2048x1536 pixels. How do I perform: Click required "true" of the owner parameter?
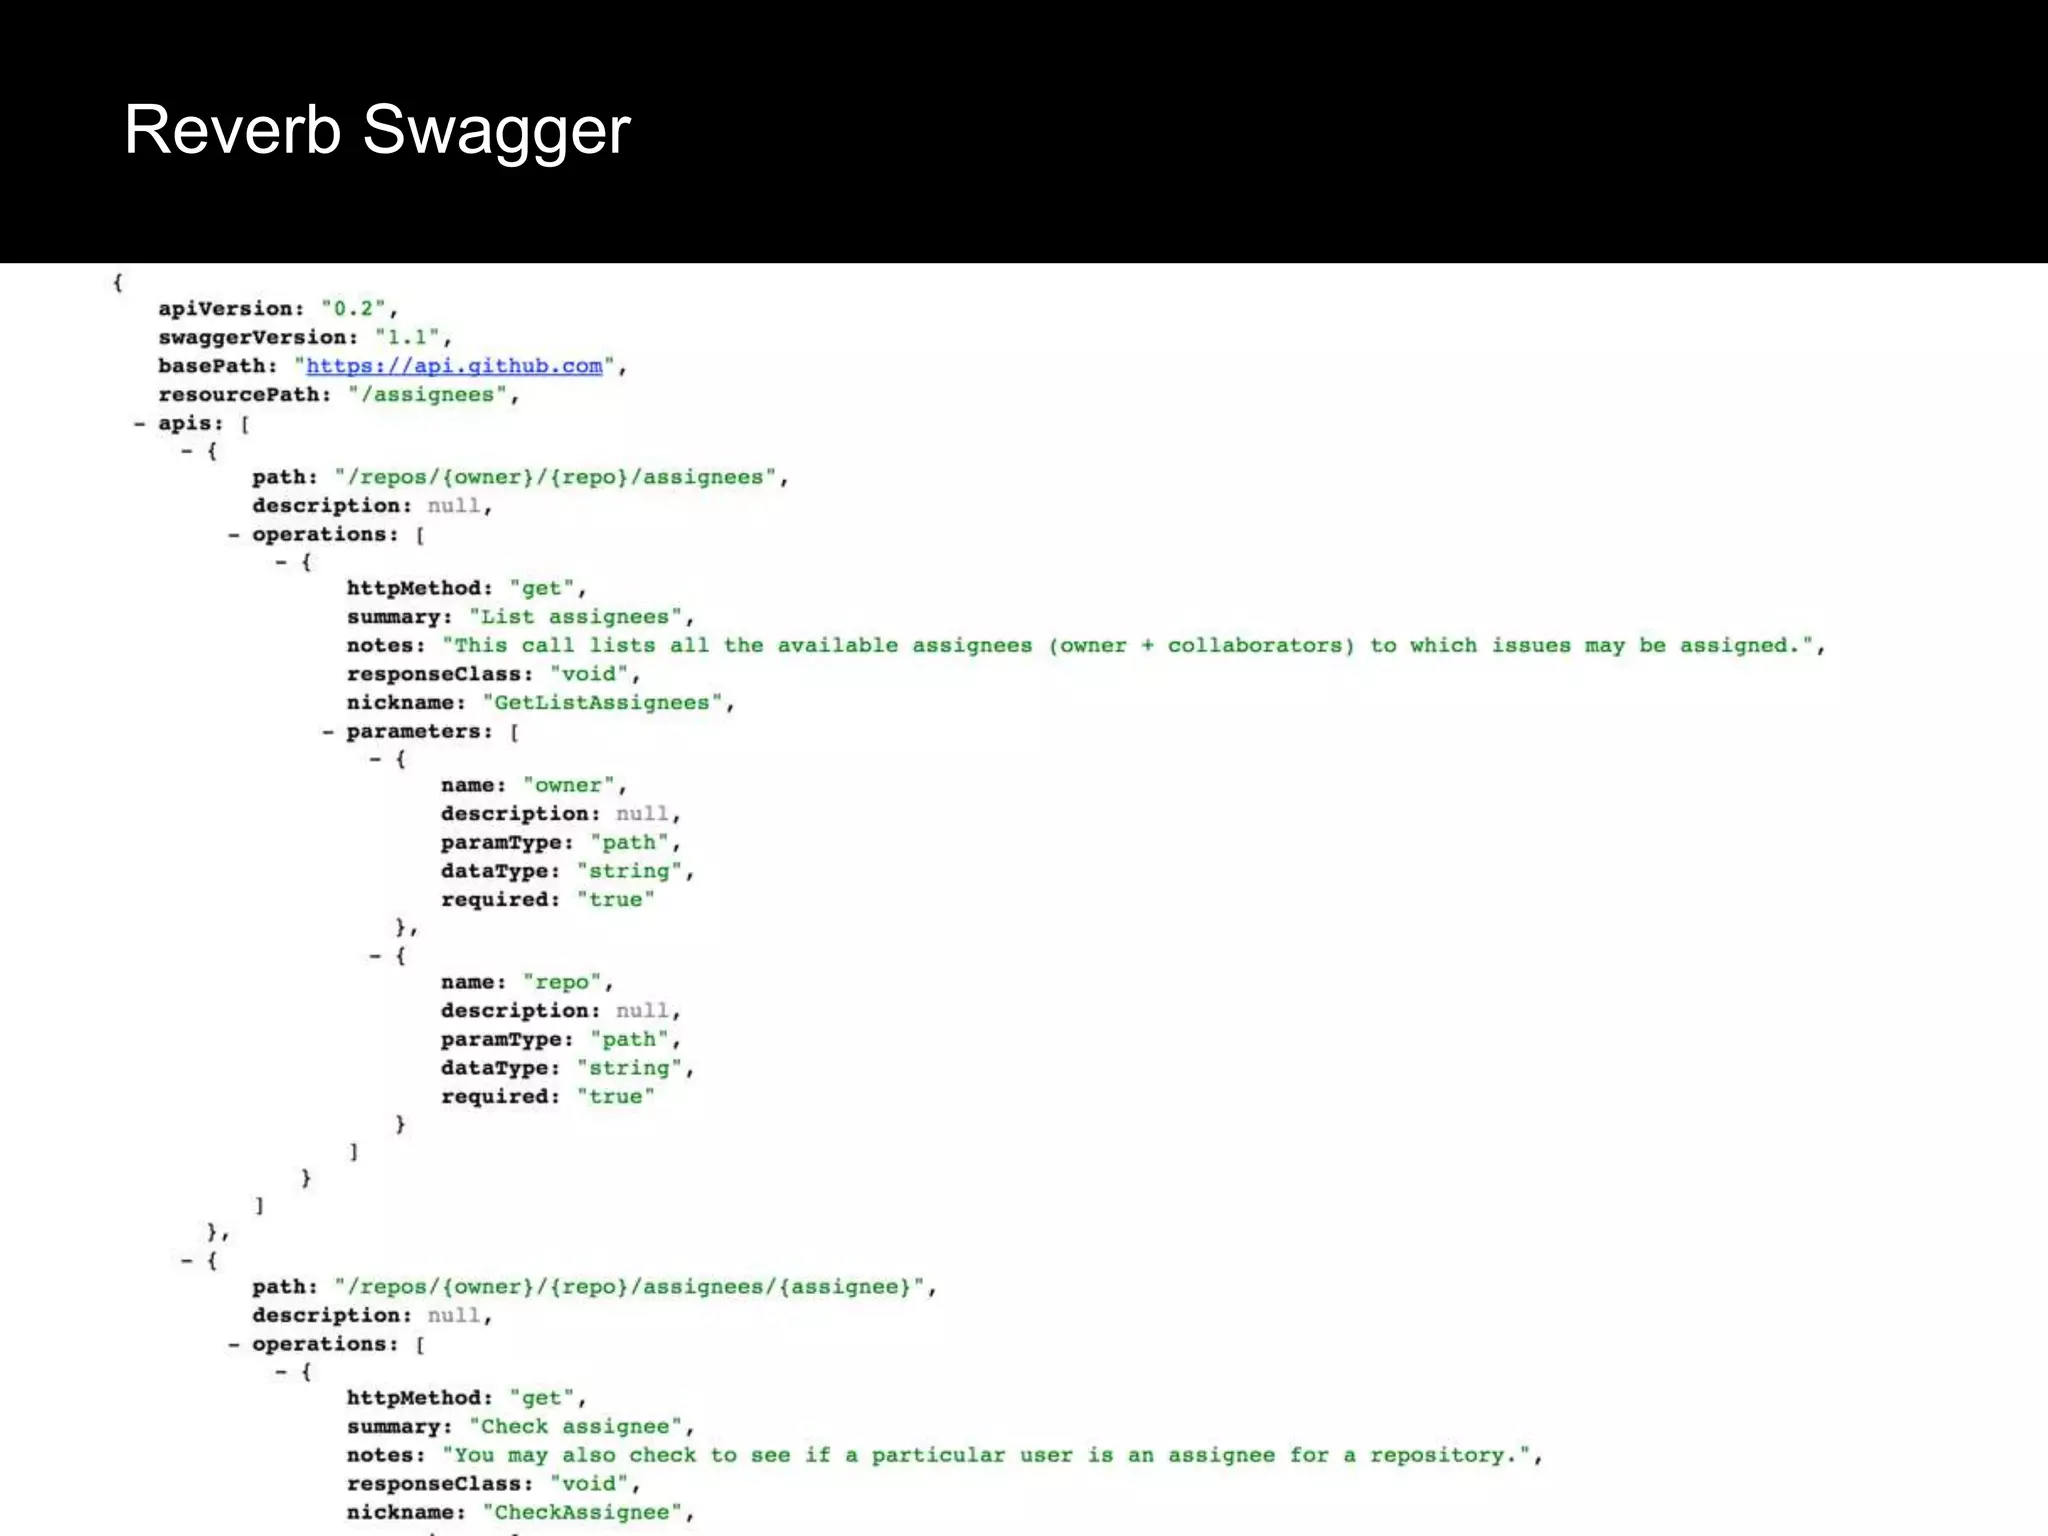click(615, 900)
